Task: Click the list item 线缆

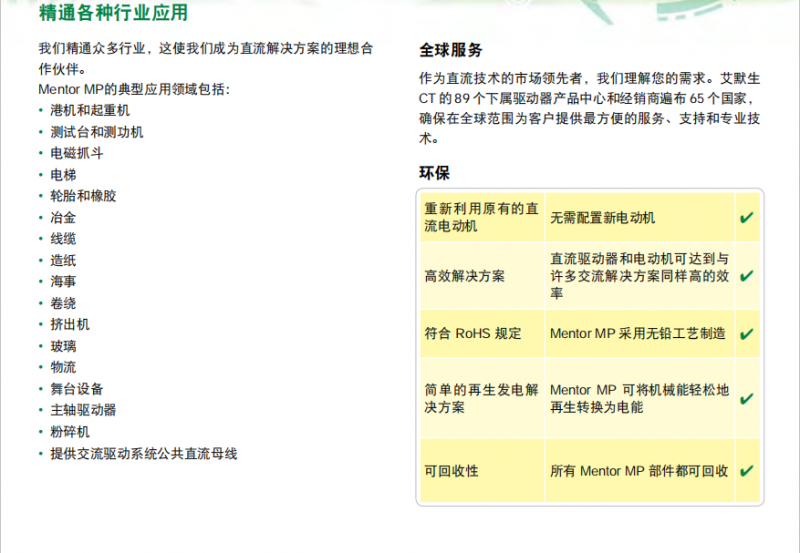Action: pos(63,239)
